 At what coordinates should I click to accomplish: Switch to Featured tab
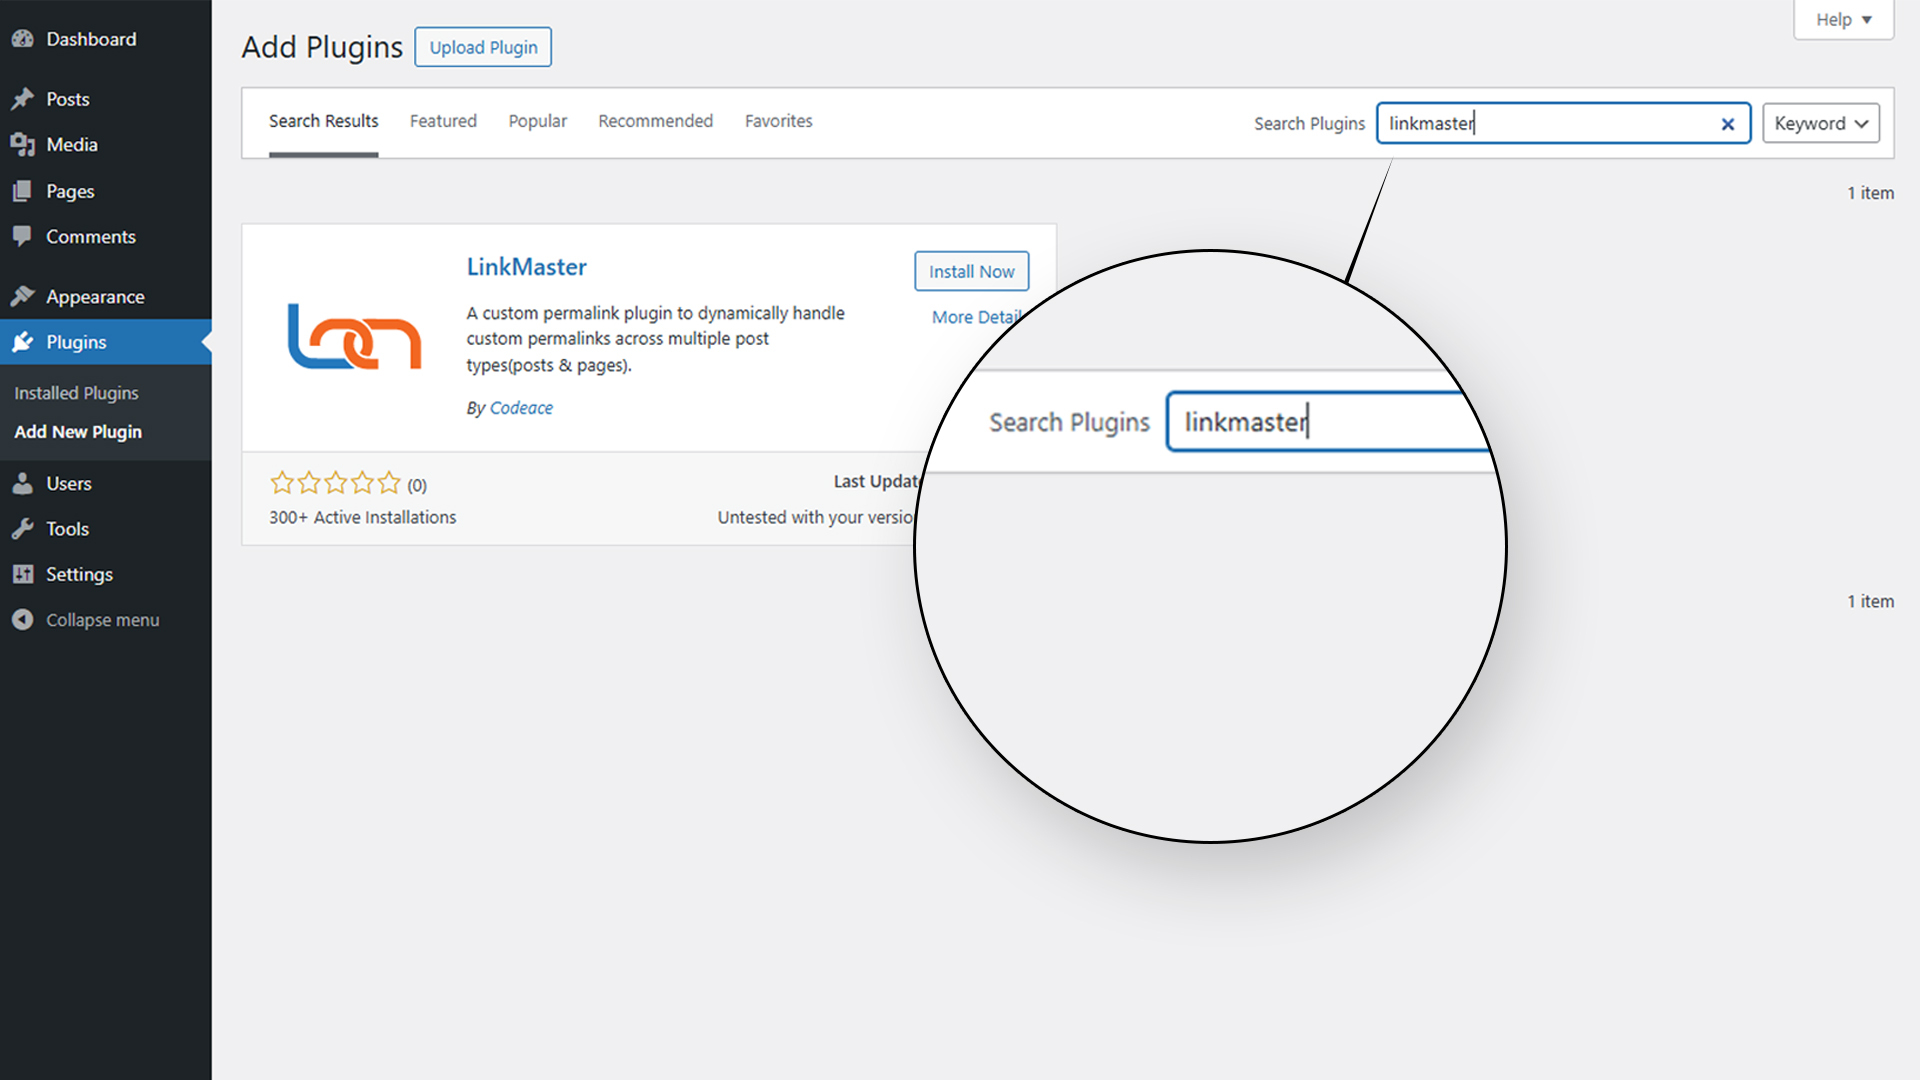point(443,121)
